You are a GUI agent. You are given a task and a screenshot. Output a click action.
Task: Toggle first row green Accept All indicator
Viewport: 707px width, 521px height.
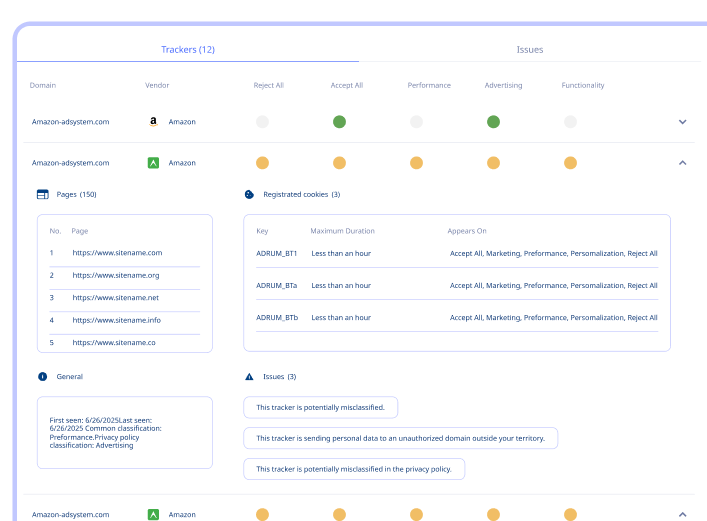339,122
